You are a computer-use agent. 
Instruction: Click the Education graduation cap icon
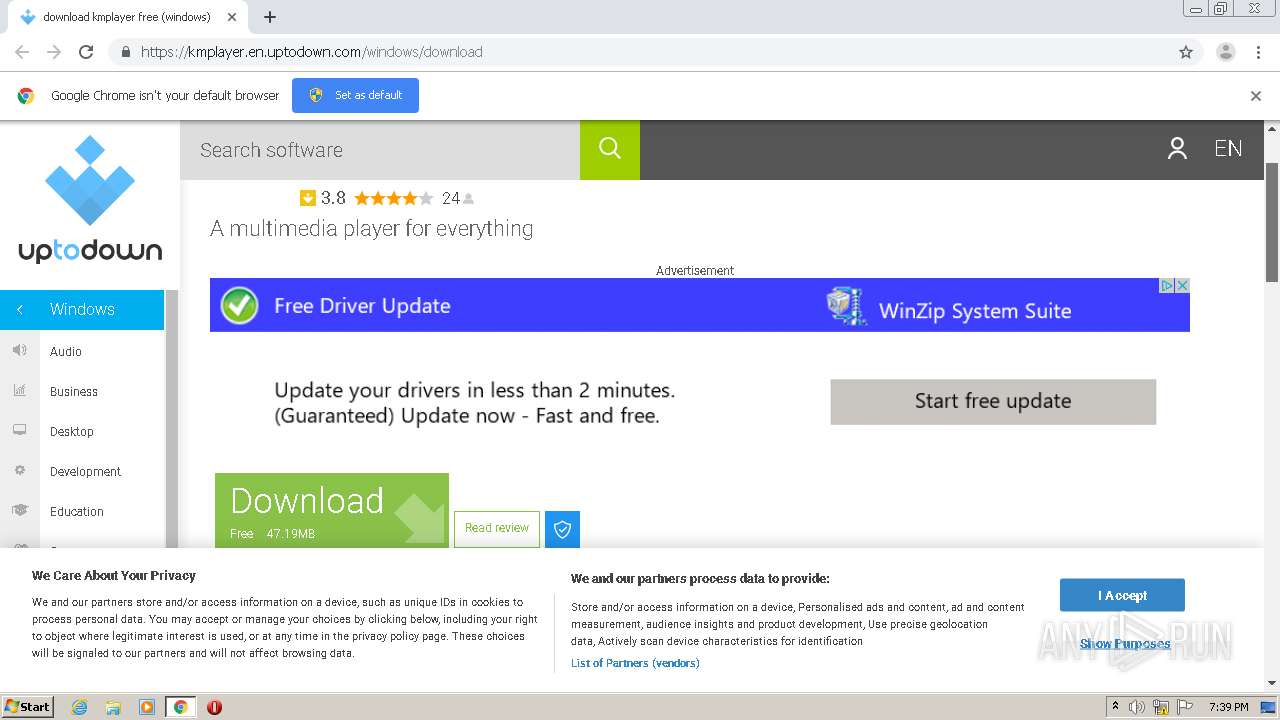tap(19, 511)
